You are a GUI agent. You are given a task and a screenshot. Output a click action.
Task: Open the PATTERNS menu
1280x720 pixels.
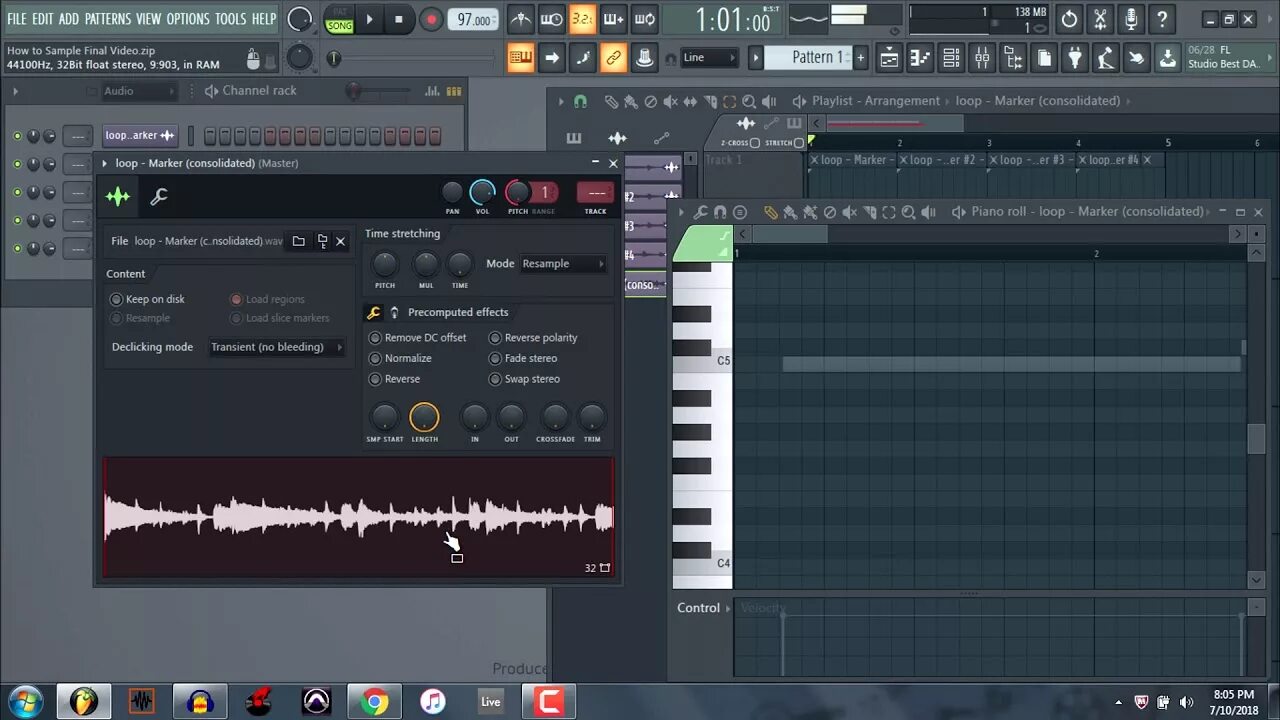[107, 19]
